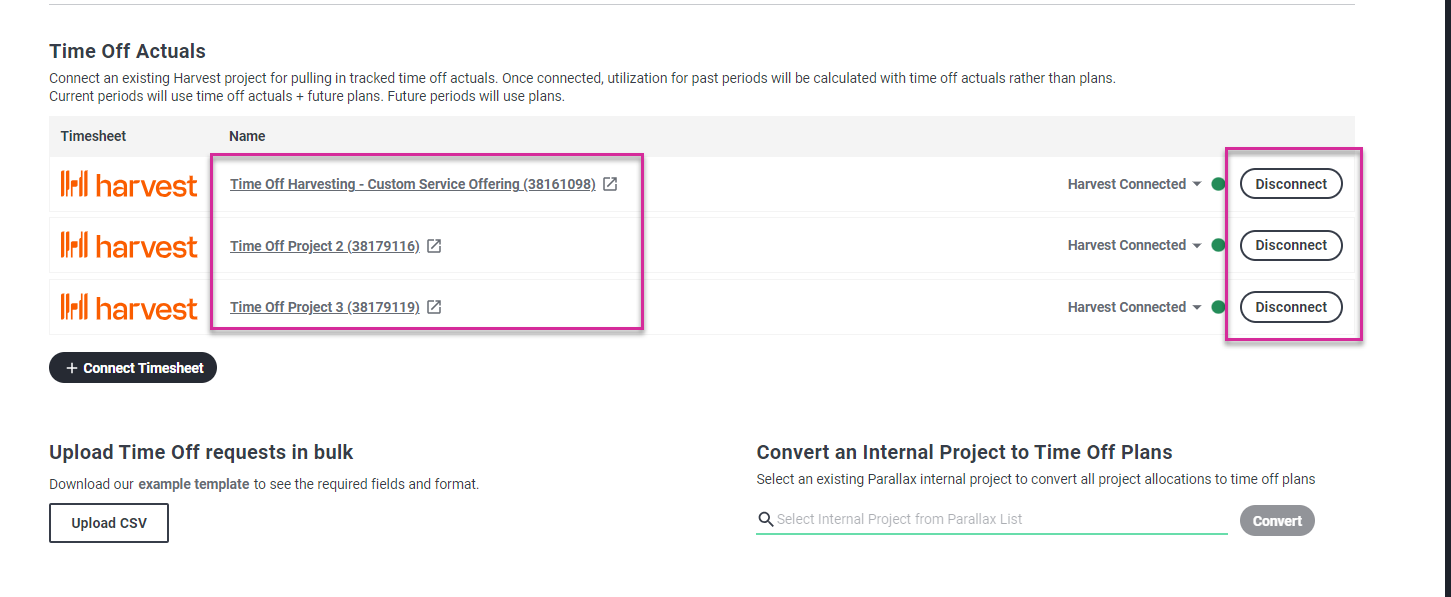Open external link icon beside Time Off Project 3
The image size is (1451, 597).
(x=434, y=307)
